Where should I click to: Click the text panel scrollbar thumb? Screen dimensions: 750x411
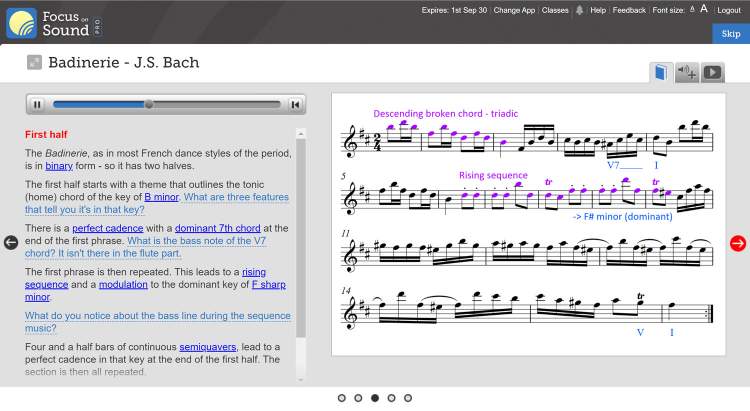[x=300, y=238]
